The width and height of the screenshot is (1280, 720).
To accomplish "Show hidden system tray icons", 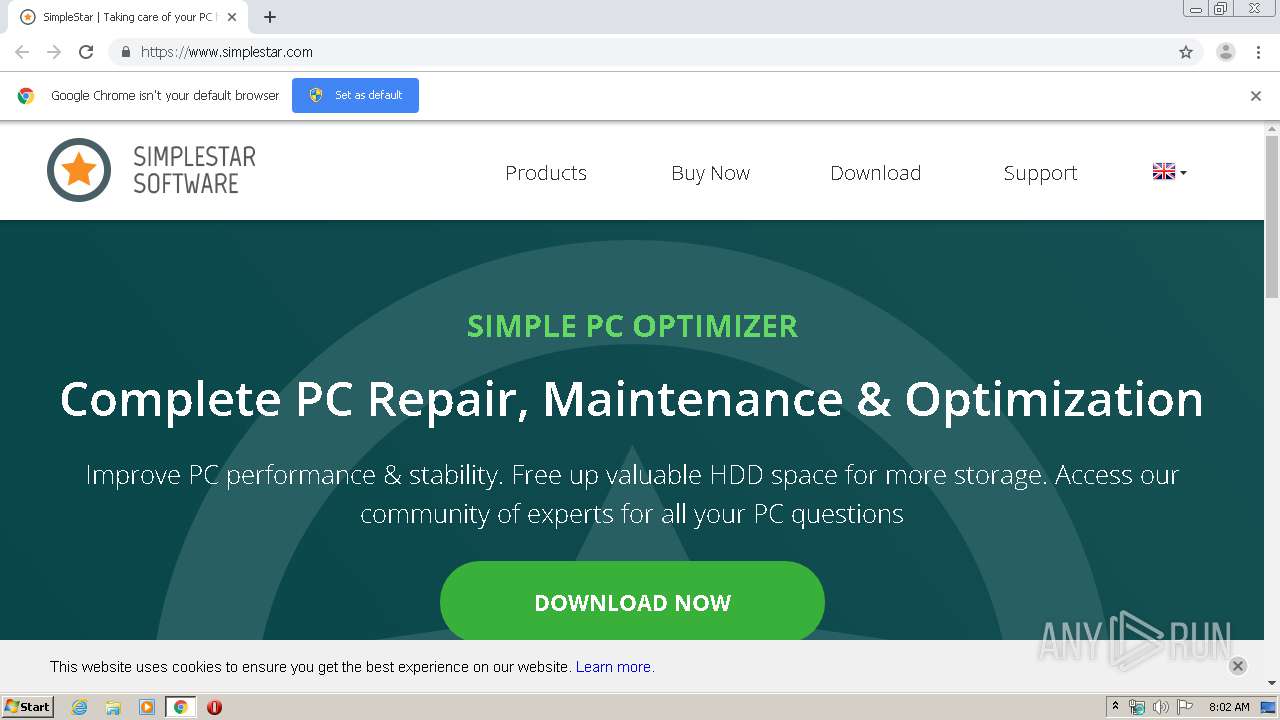I will pos(1115,707).
